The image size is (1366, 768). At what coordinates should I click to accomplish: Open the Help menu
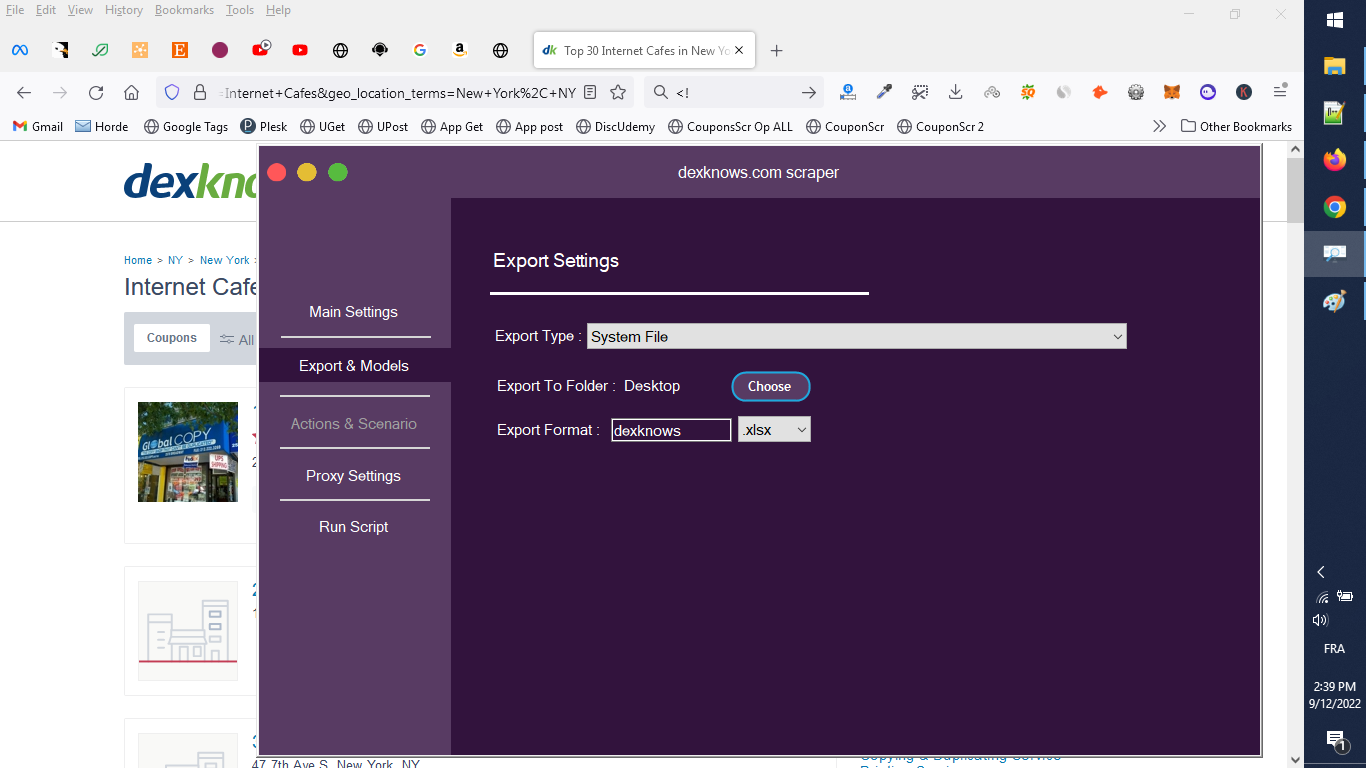[x=278, y=10]
